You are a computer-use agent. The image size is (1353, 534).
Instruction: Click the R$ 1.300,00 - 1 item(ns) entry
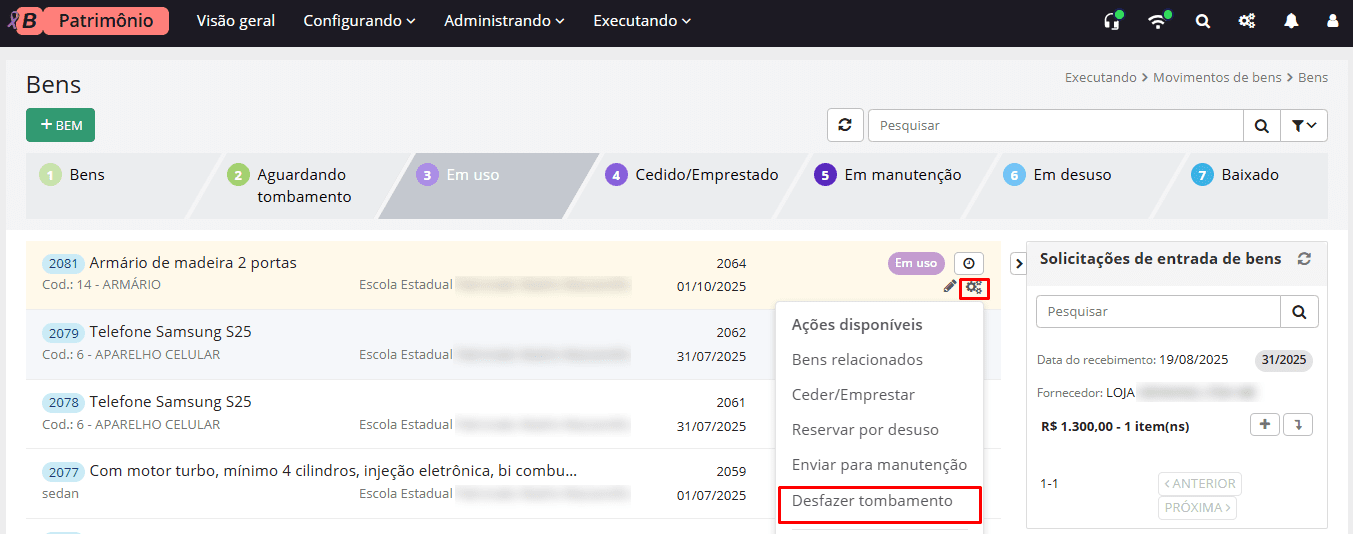(x=1115, y=426)
